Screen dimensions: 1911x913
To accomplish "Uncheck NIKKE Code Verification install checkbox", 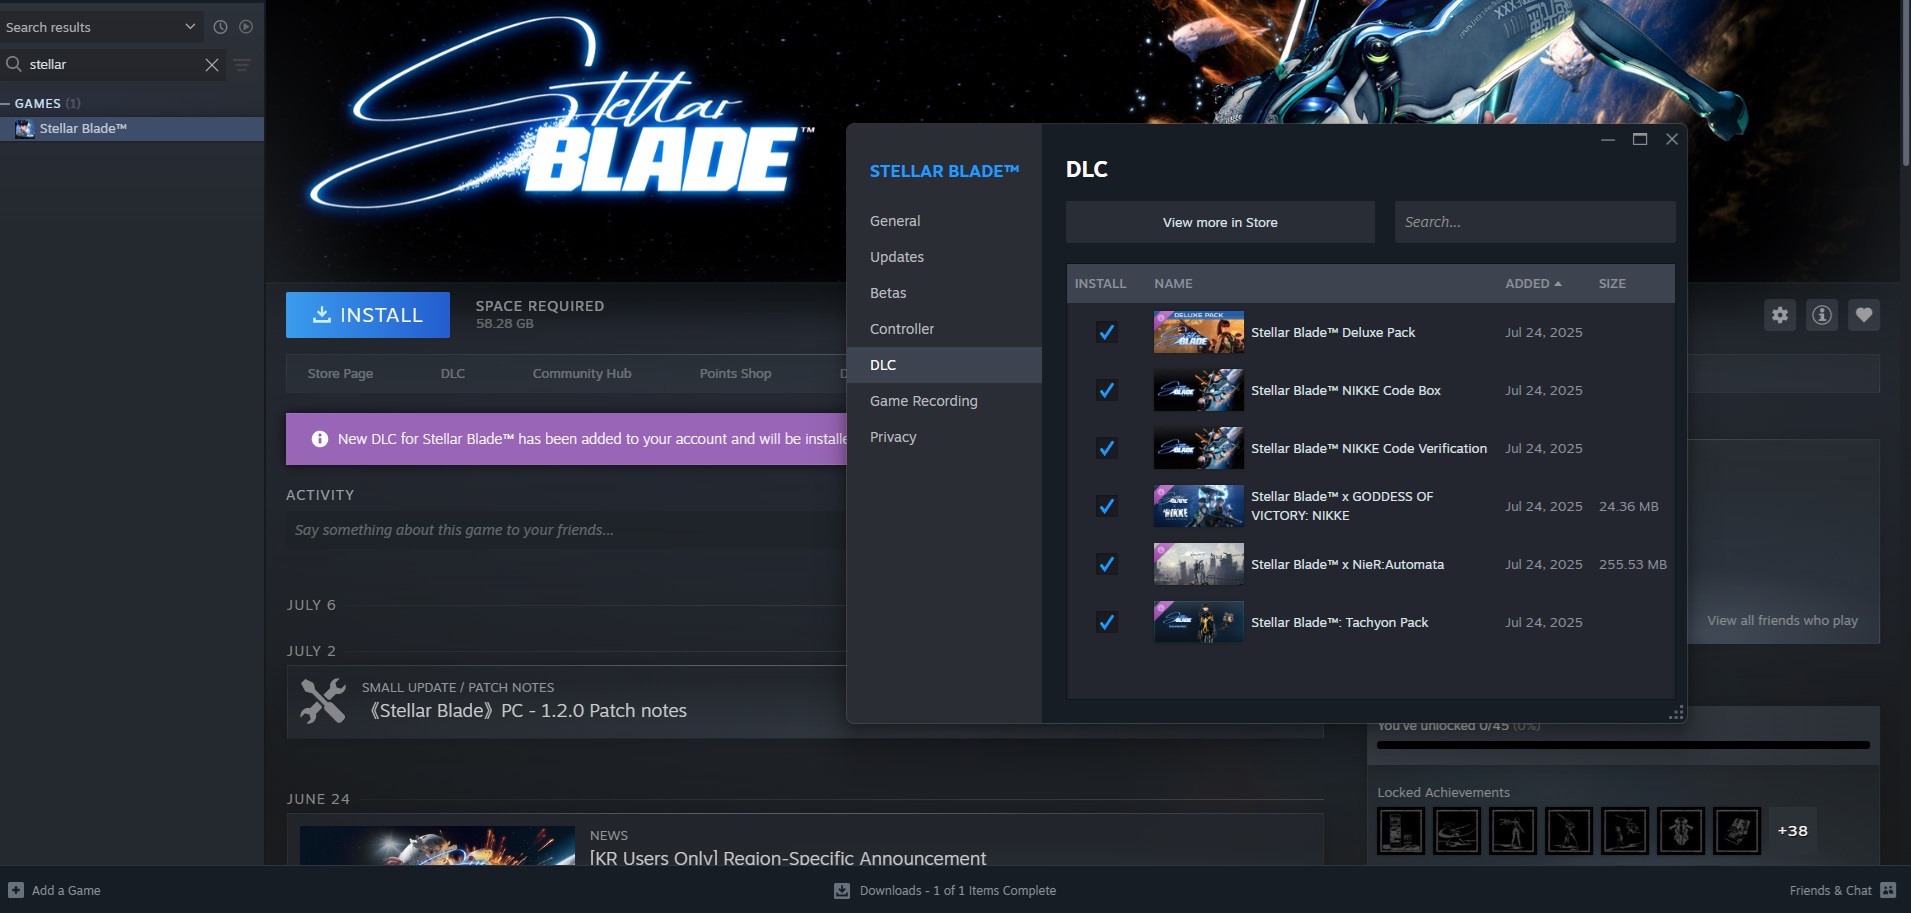I will tap(1107, 448).
